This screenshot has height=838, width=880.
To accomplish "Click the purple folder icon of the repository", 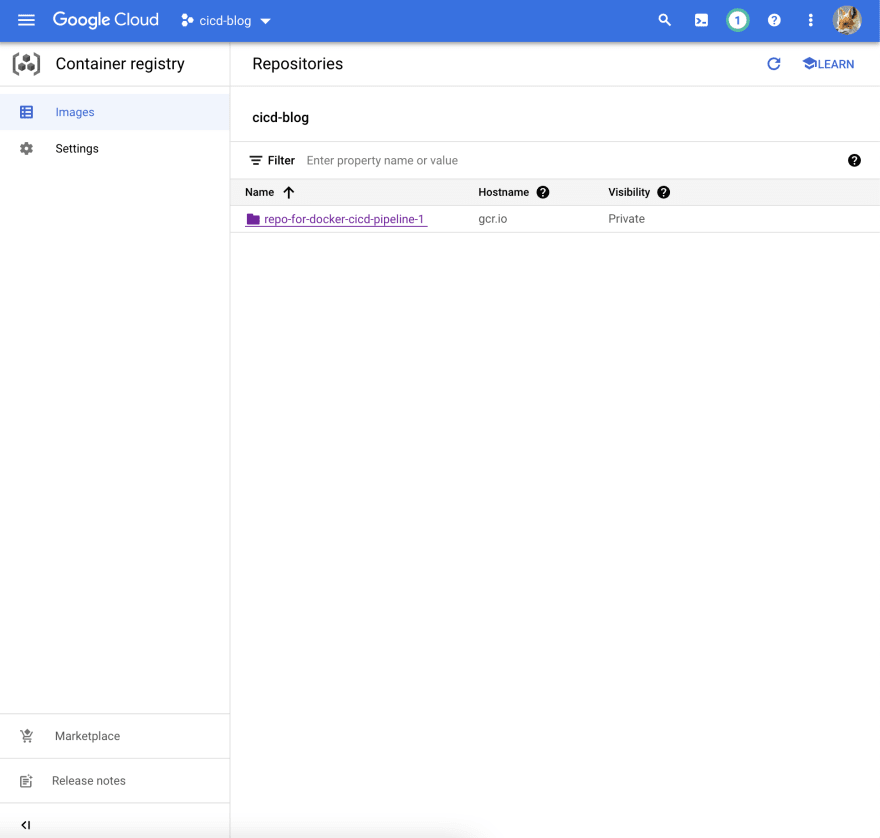I will coord(253,219).
